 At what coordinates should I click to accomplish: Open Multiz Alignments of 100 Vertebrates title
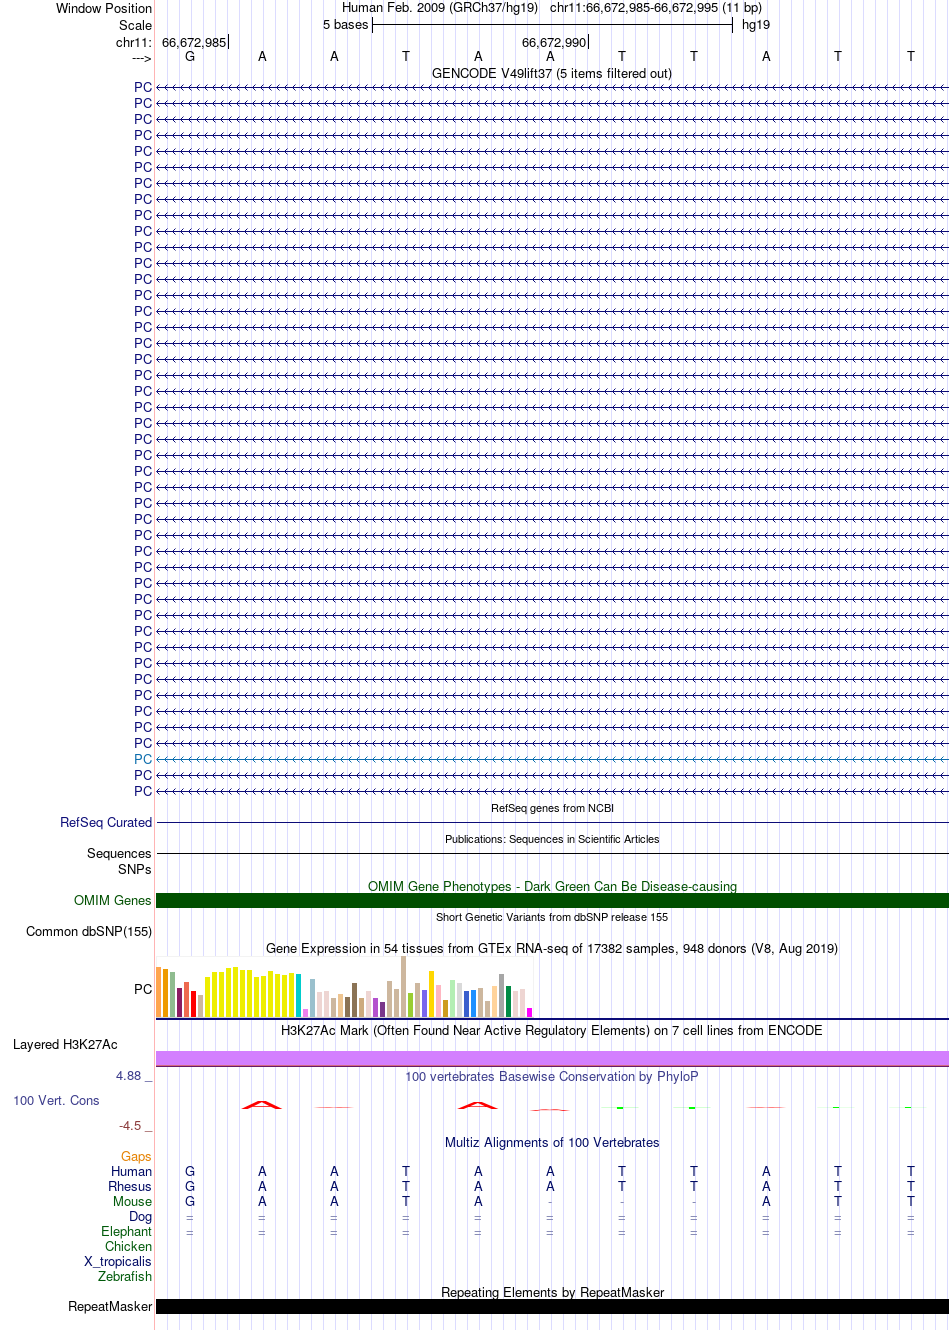552,1142
